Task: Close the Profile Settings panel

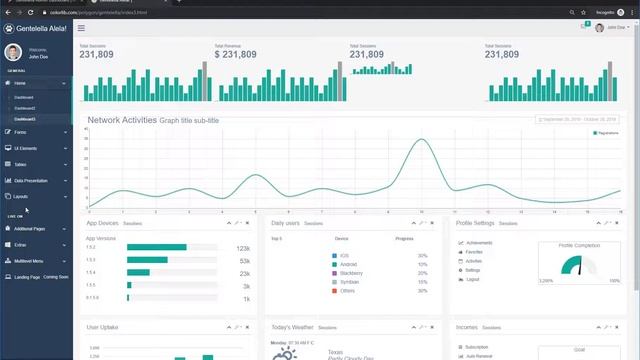Action: coord(617,223)
